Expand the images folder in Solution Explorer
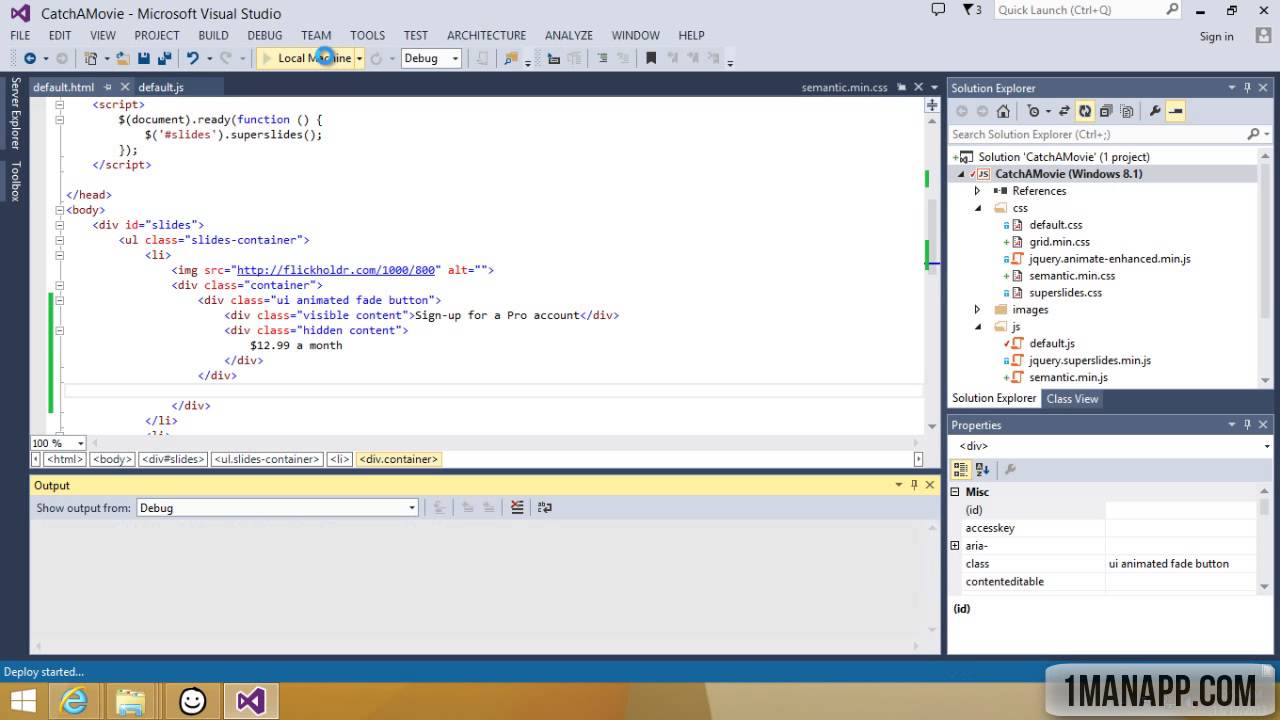This screenshot has width=1280, height=720. click(977, 310)
